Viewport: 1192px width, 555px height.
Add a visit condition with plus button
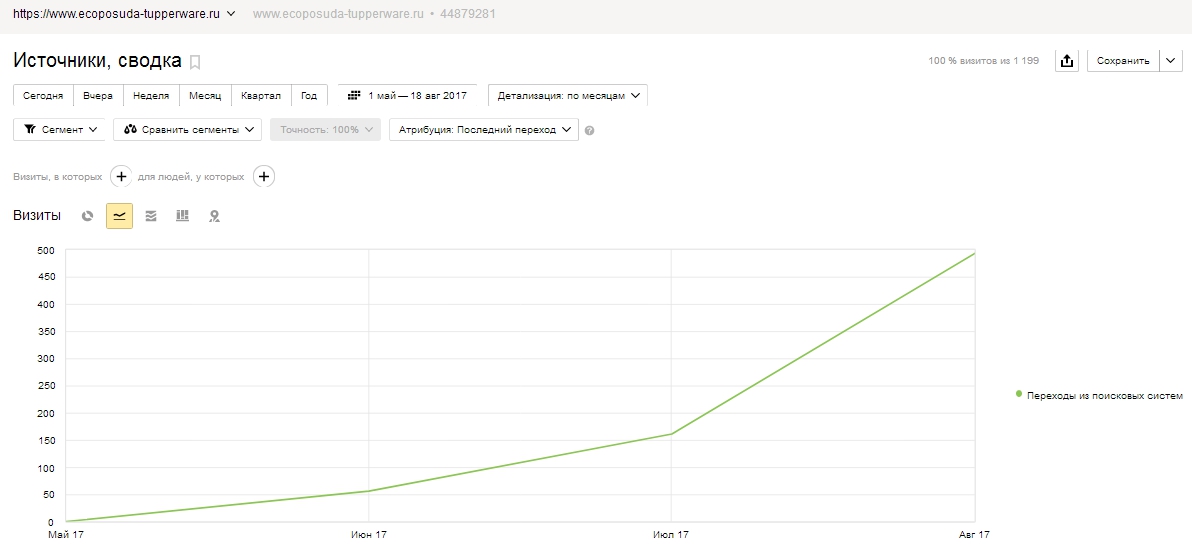[x=121, y=177]
